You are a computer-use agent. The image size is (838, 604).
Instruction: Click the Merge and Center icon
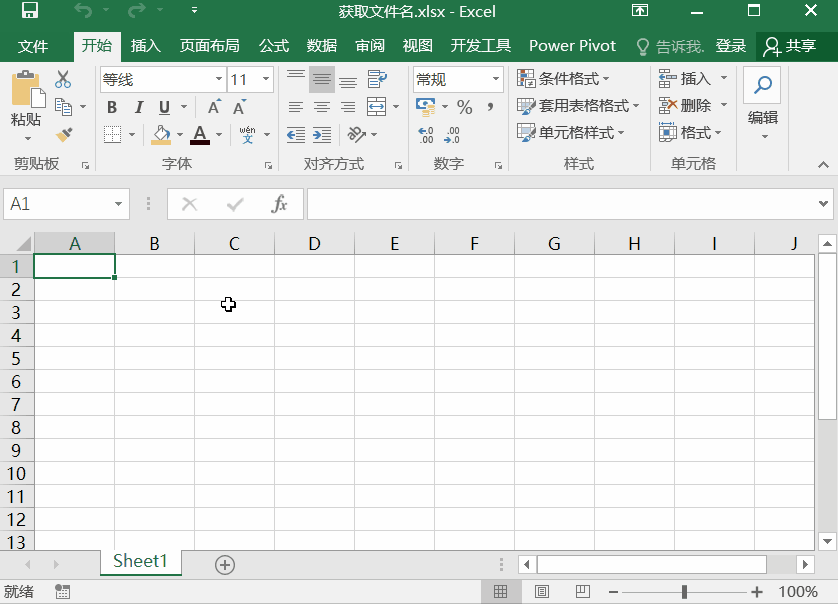pos(377,106)
